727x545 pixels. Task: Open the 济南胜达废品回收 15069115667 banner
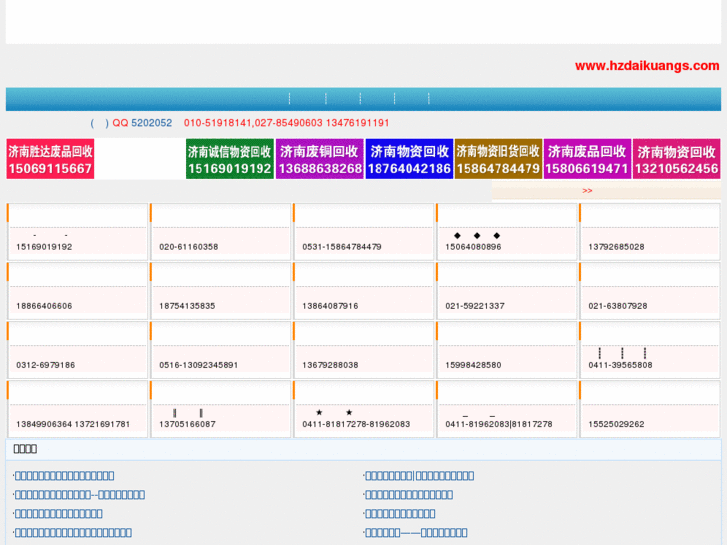[x=50, y=159]
